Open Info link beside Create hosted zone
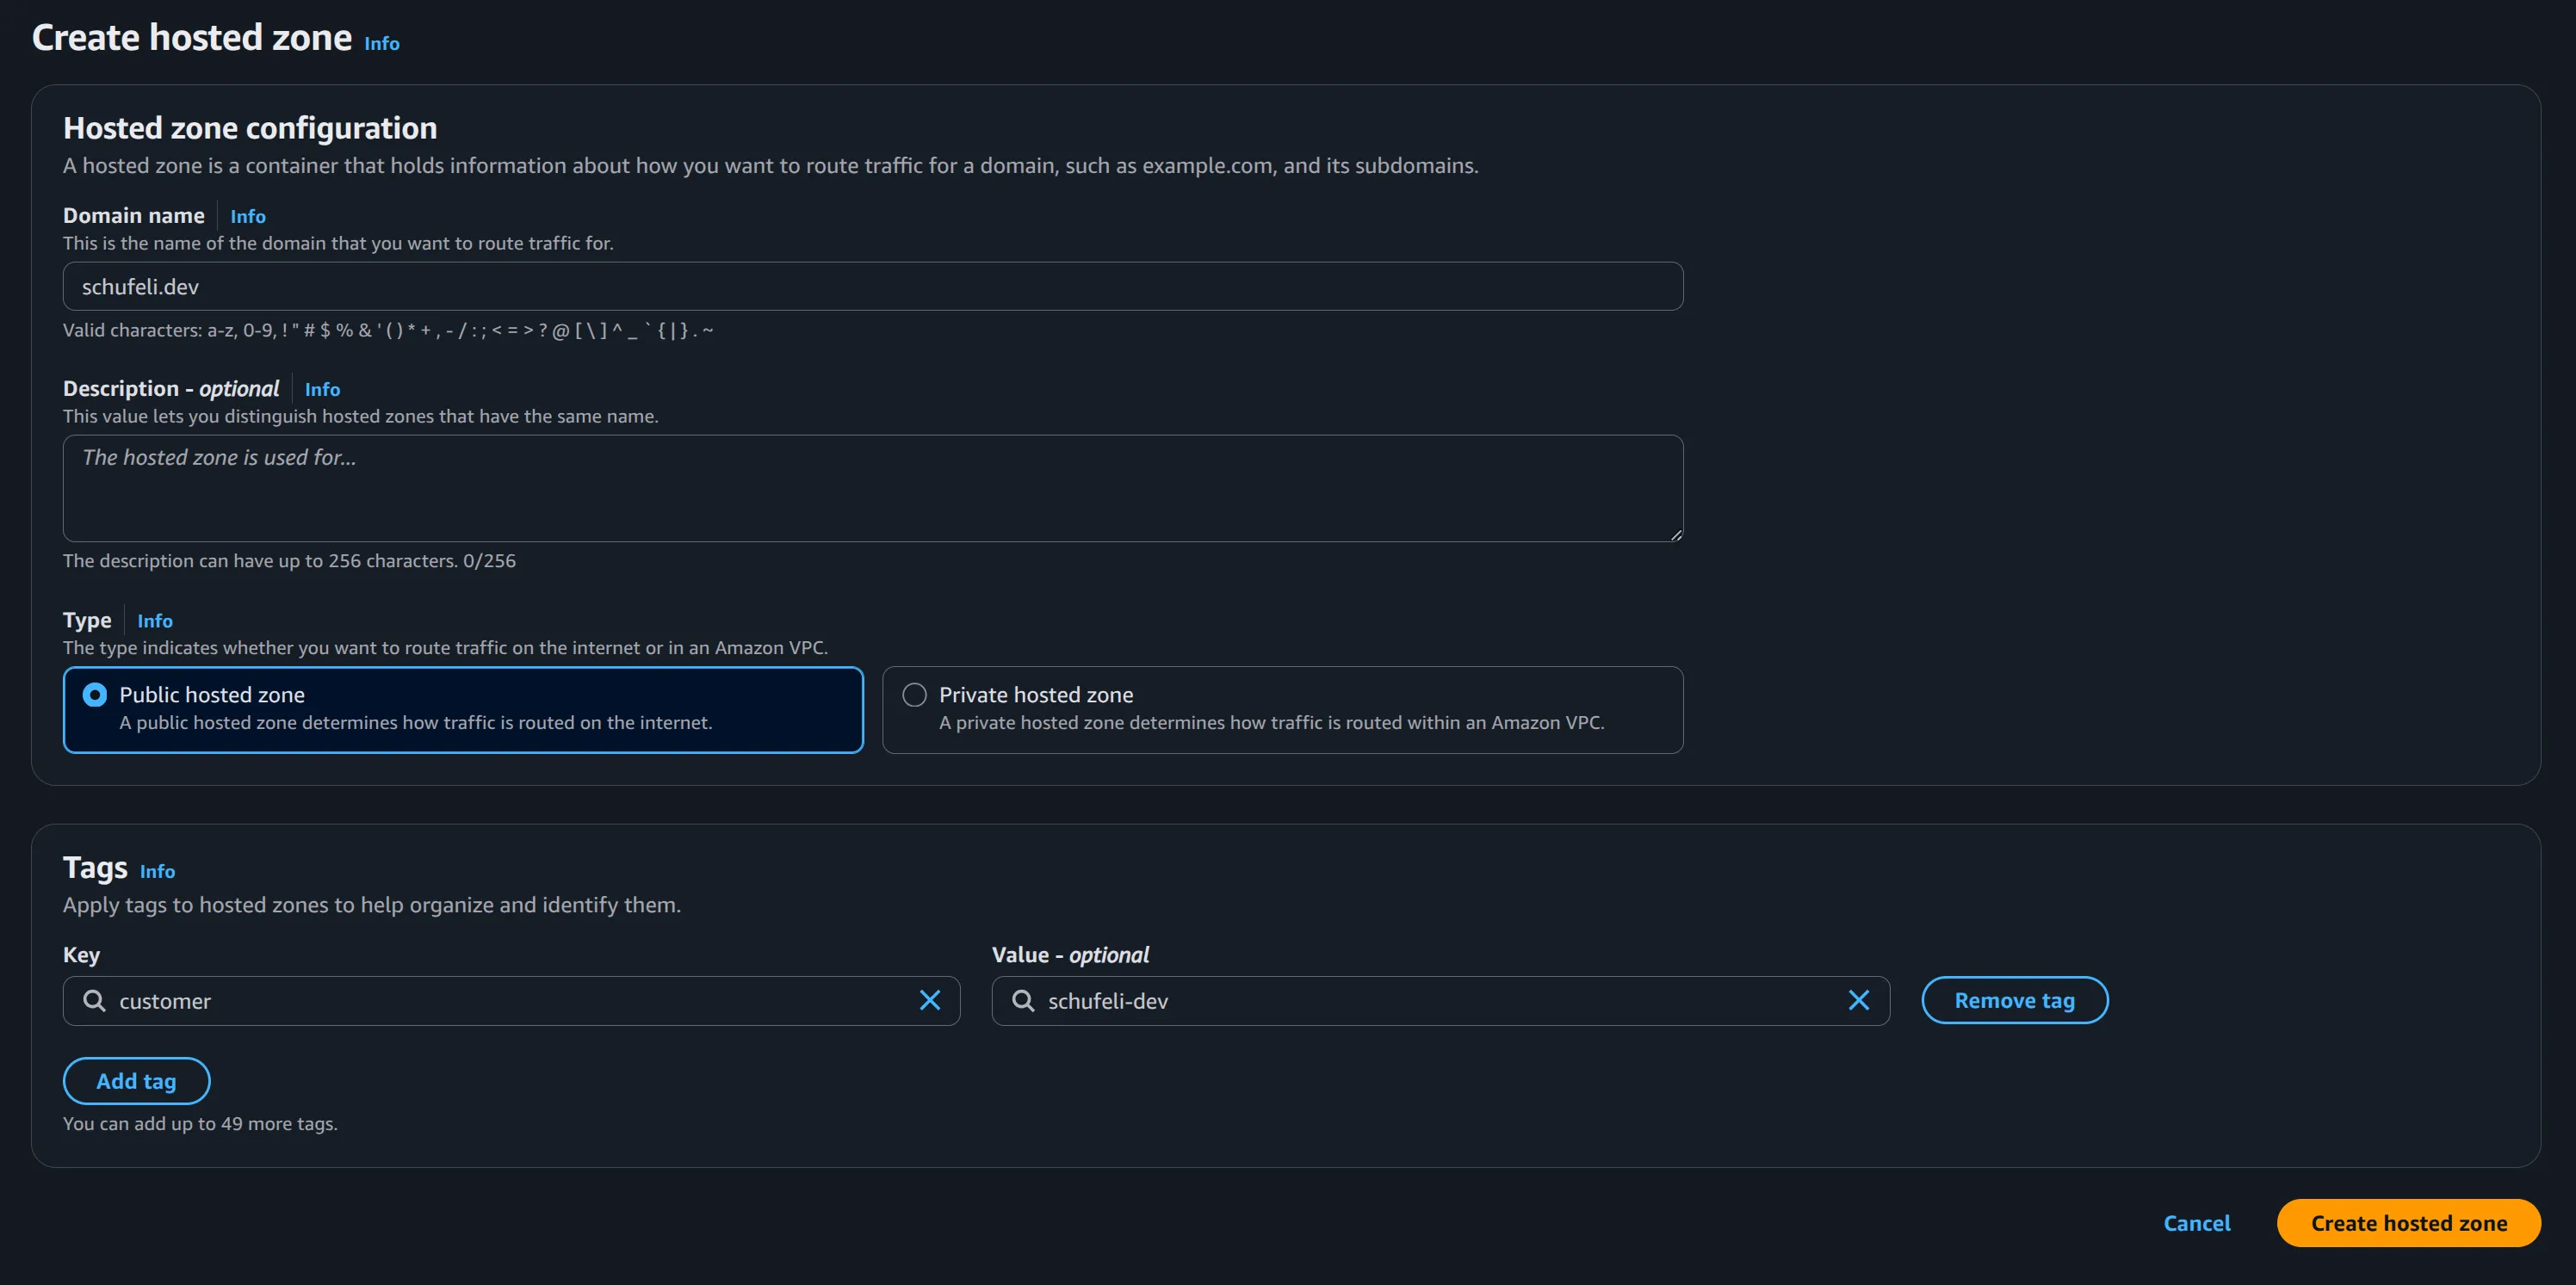 [381, 43]
